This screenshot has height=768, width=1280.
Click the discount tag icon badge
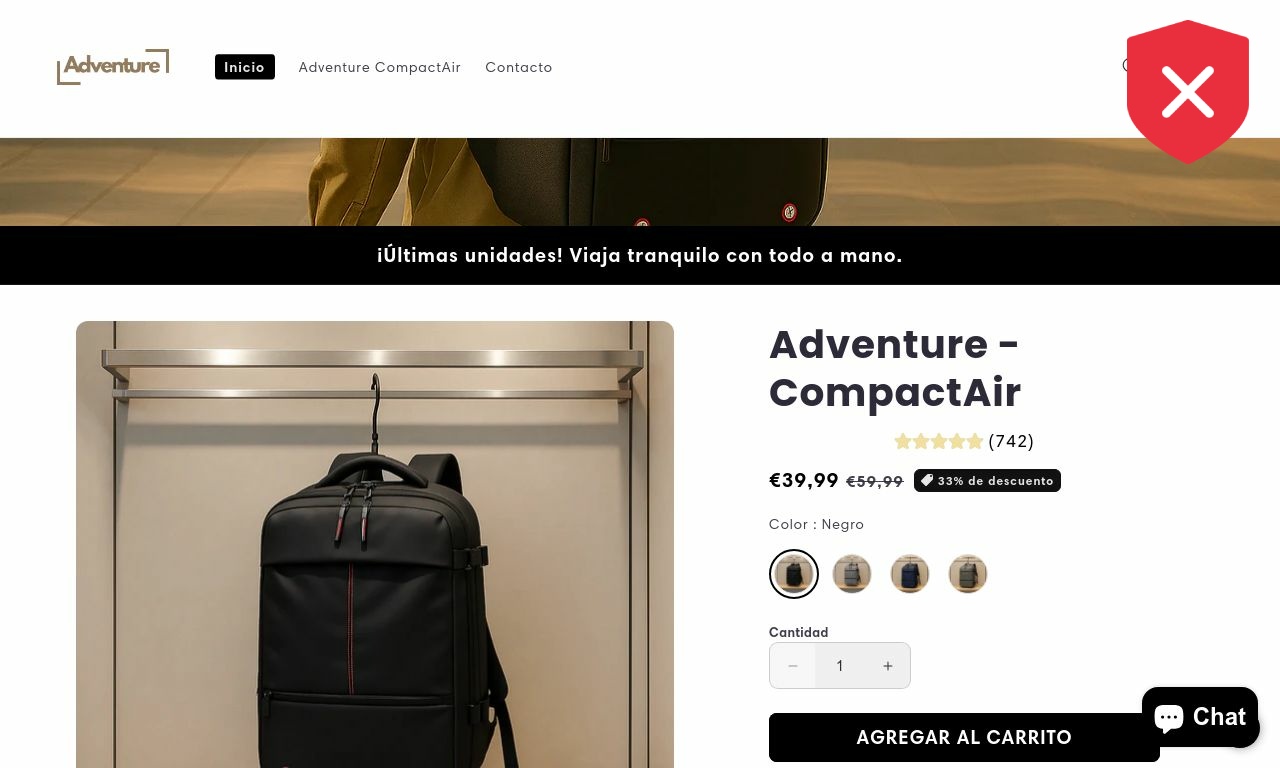point(987,481)
